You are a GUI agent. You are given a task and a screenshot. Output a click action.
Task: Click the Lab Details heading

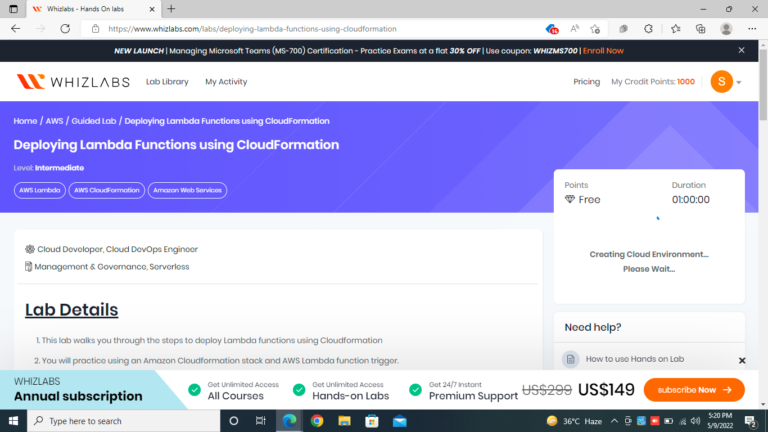point(72,310)
